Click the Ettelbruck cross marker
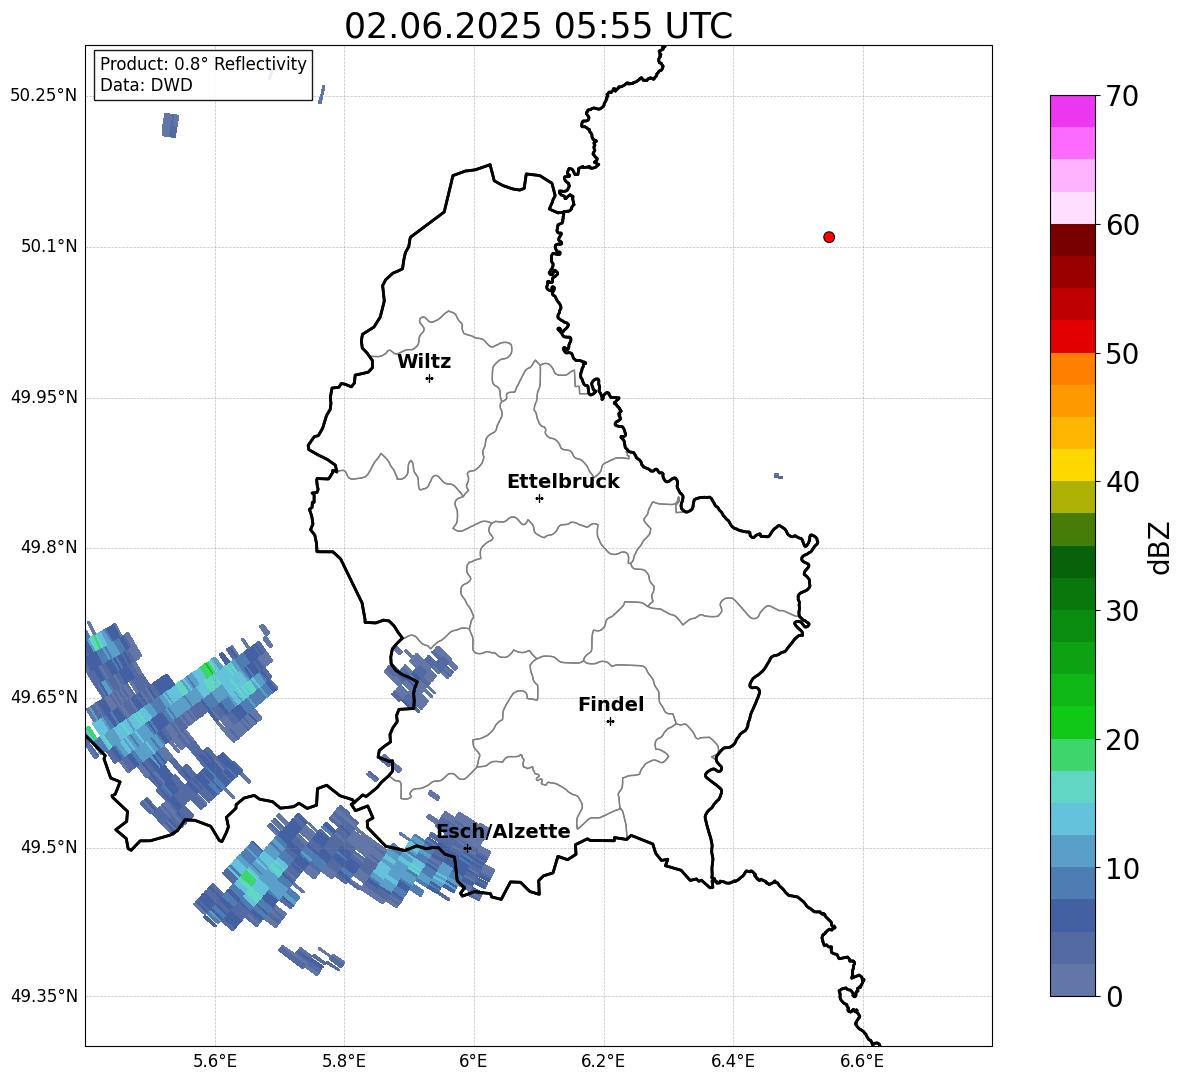The height and width of the screenshot is (1081, 1184). point(539,498)
